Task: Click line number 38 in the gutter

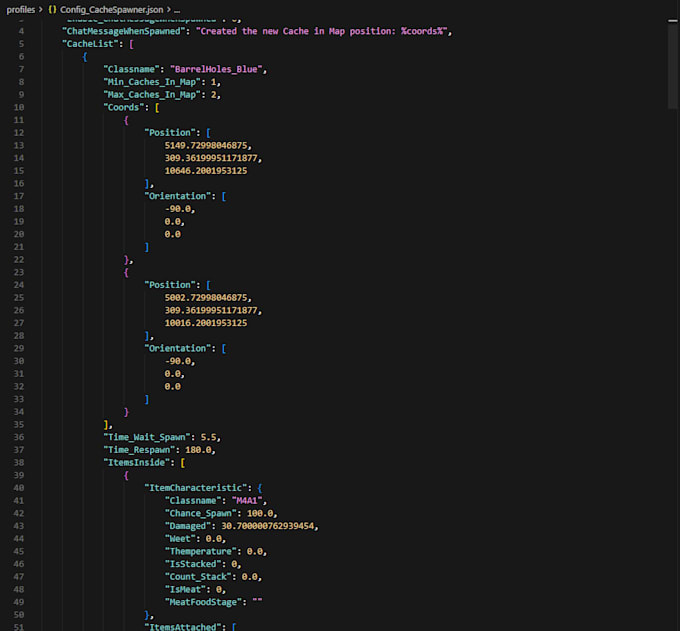Action: 19,463
